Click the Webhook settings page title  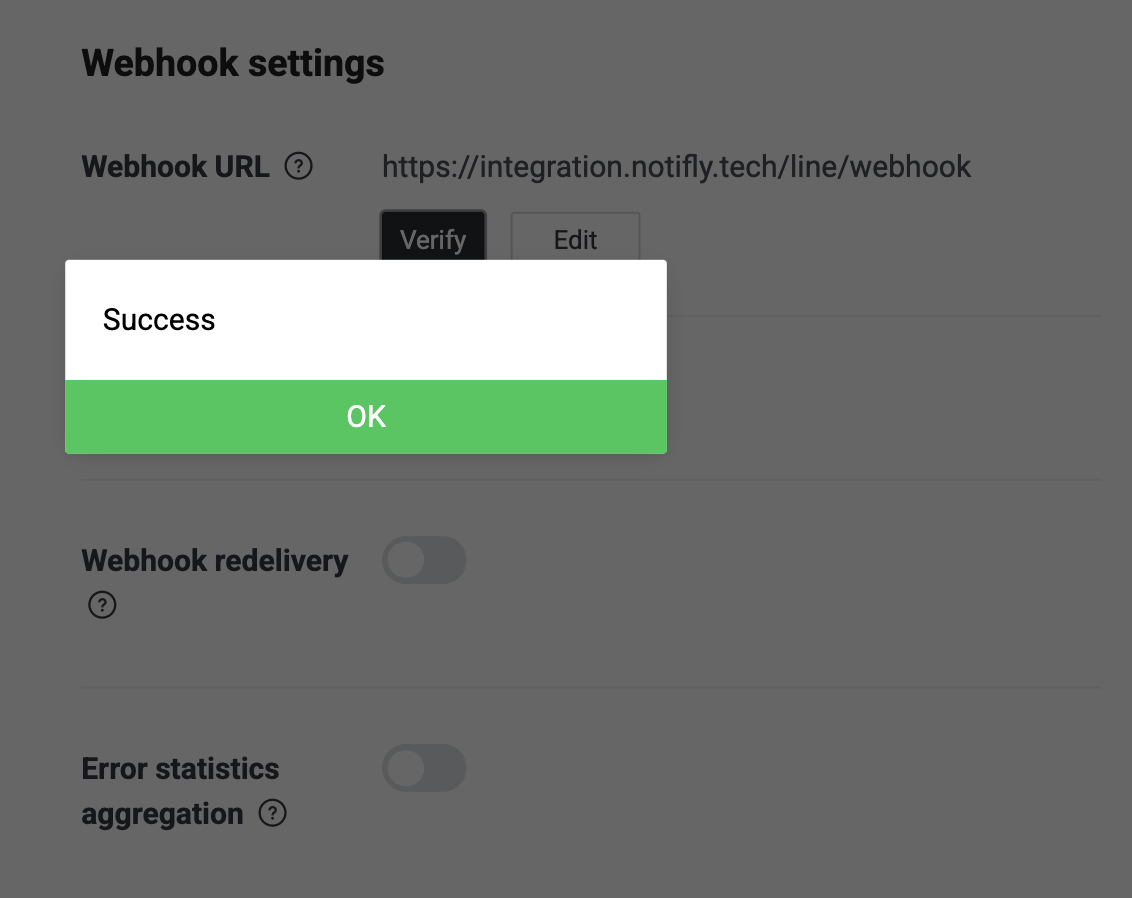pos(233,63)
